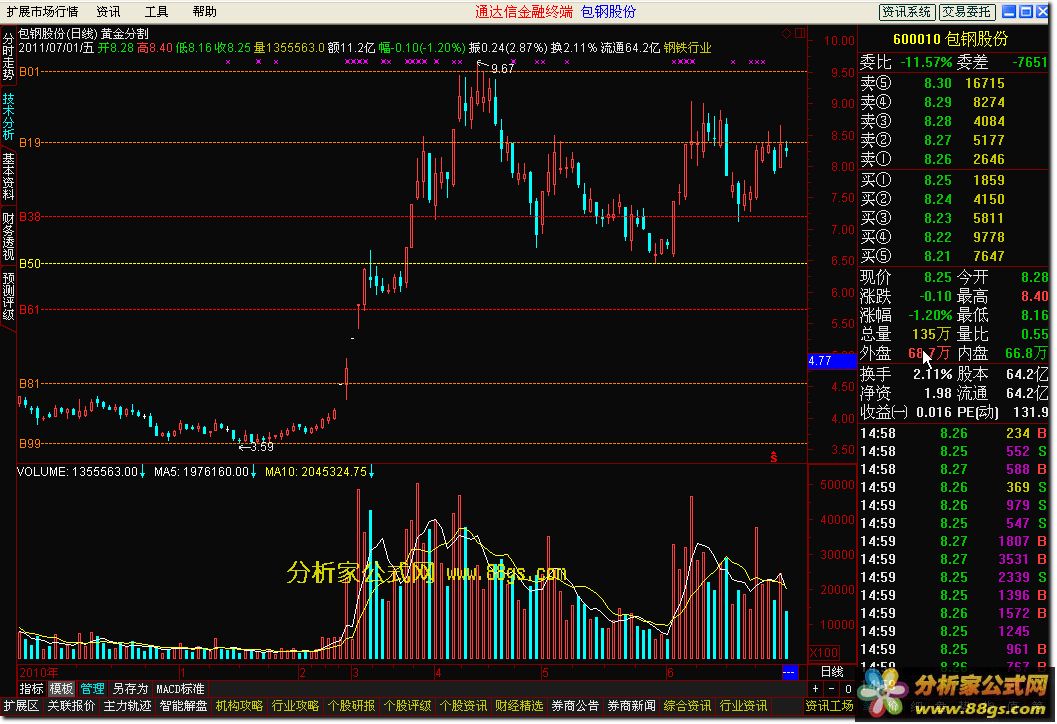Click the 资讯系统 button
This screenshot has width=1057, height=724.
click(x=907, y=11)
